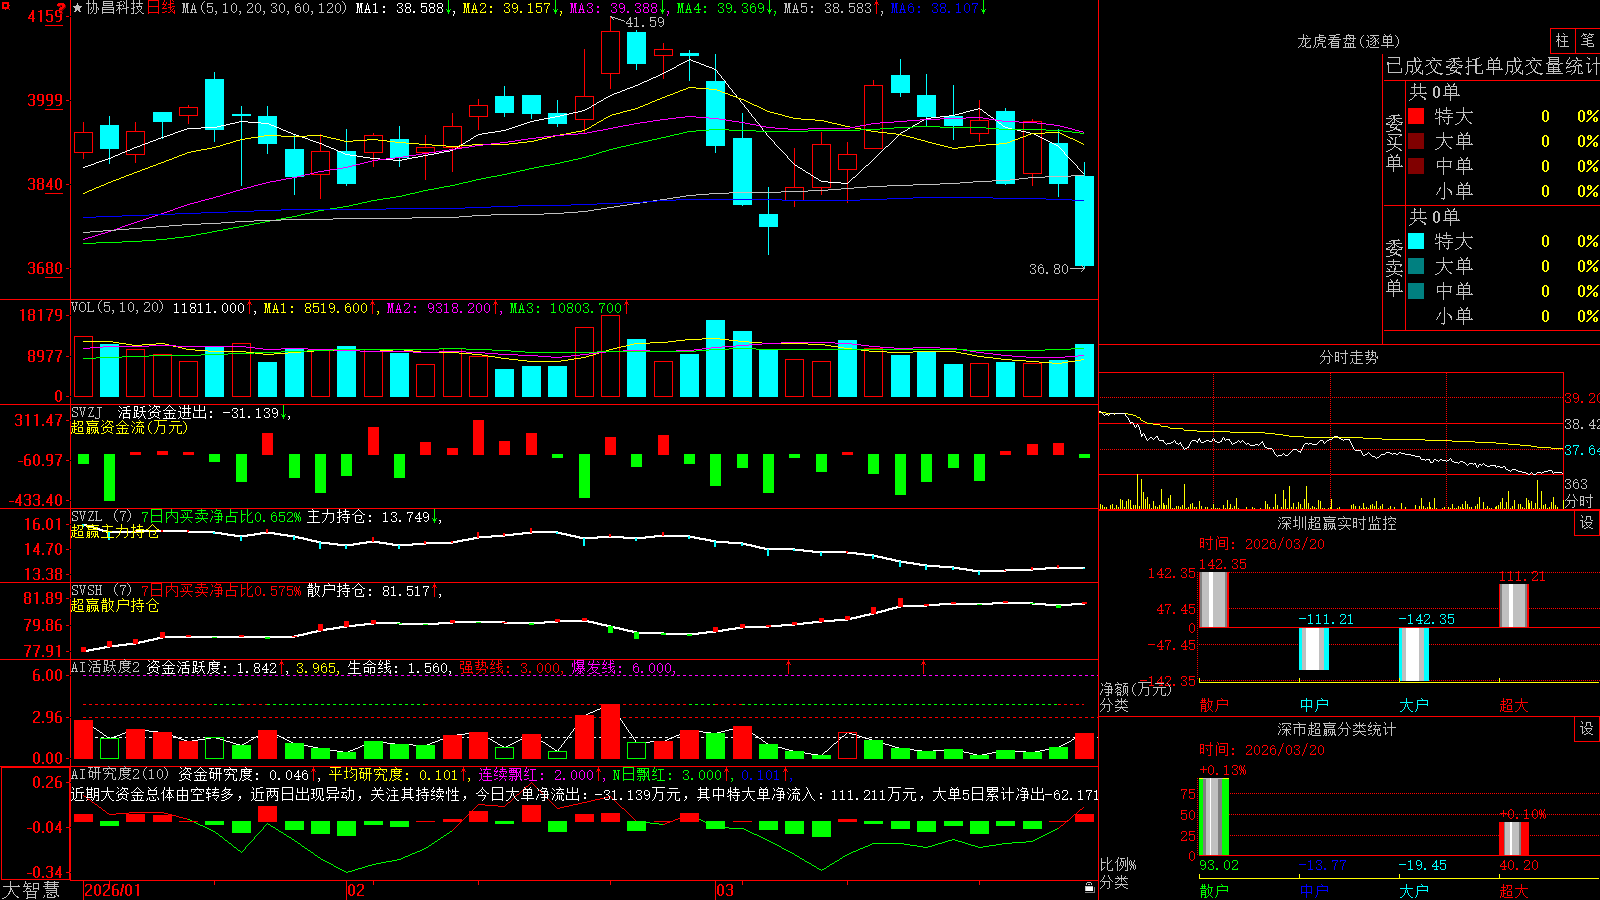Viewport: 1600px width, 900px height.
Task: Click the -111.21 中户 bar in realtime monitor
Action: pyautogui.click(x=1314, y=649)
